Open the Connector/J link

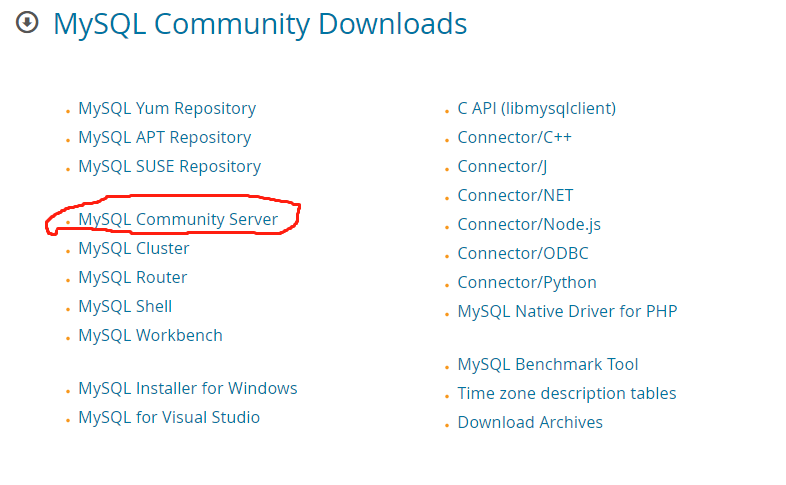pyautogui.click(x=502, y=167)
